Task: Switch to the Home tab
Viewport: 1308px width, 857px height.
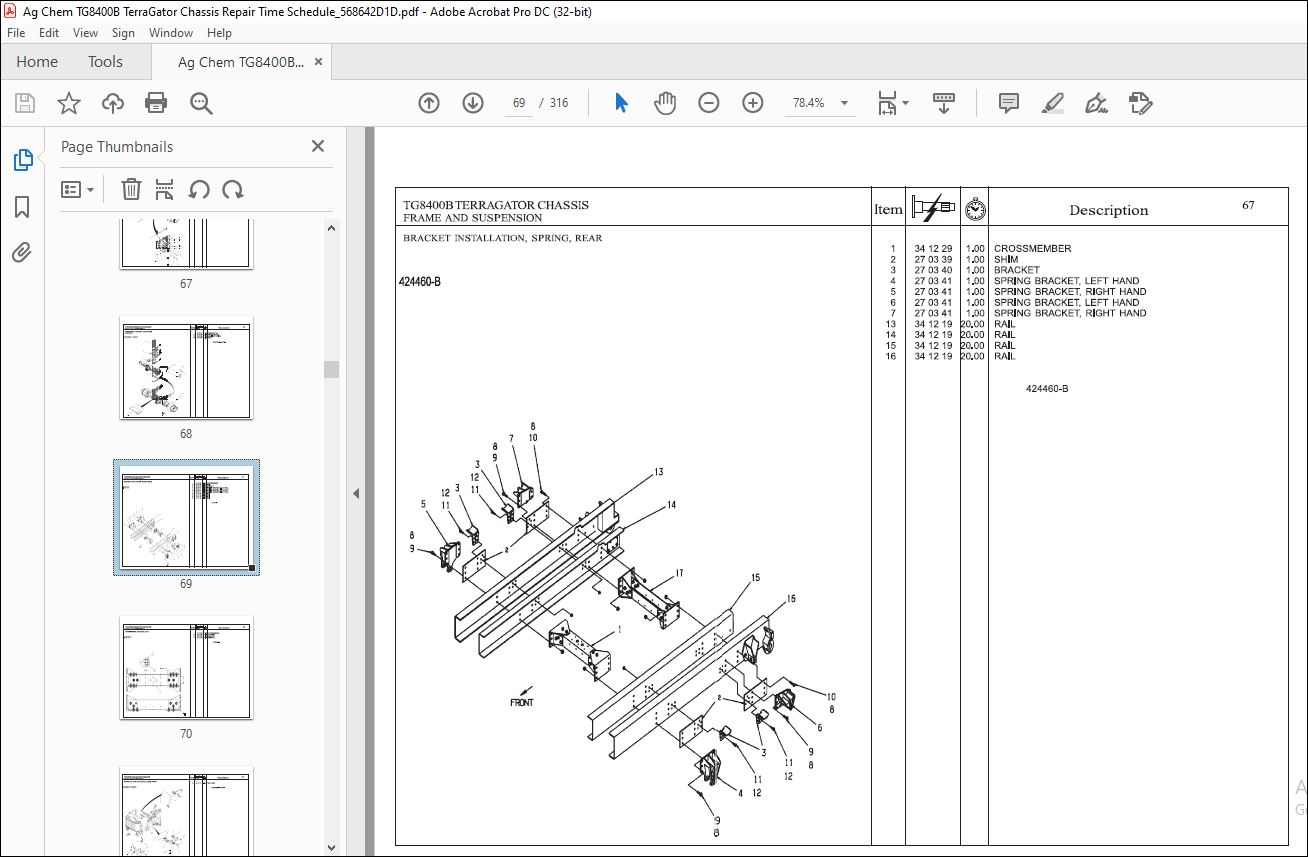Action: pos(37,62)
